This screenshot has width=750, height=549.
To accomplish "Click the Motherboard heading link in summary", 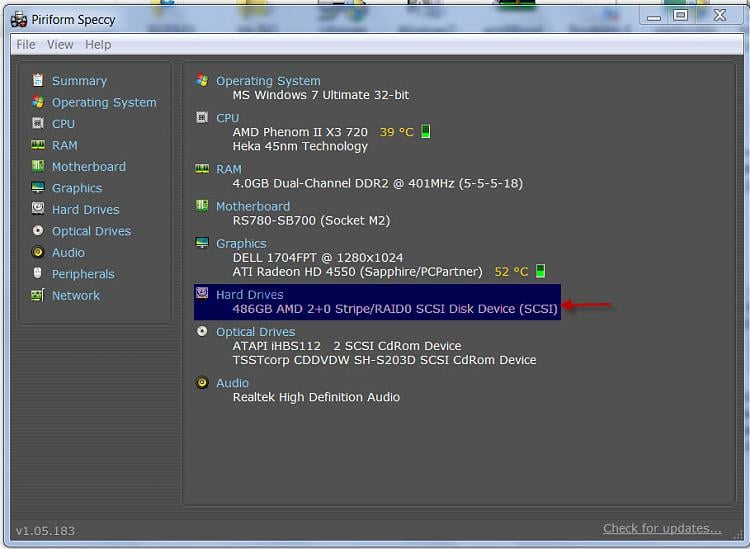I will 253,206.
